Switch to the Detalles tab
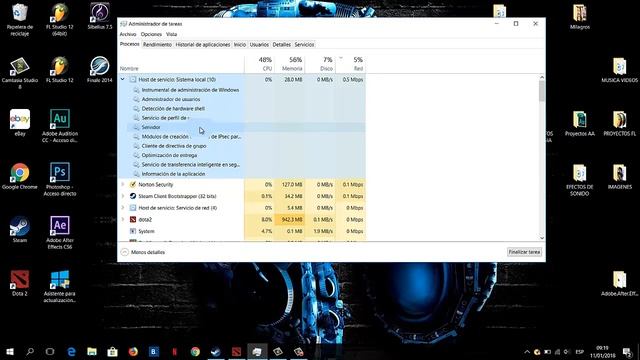 (282, 44)
